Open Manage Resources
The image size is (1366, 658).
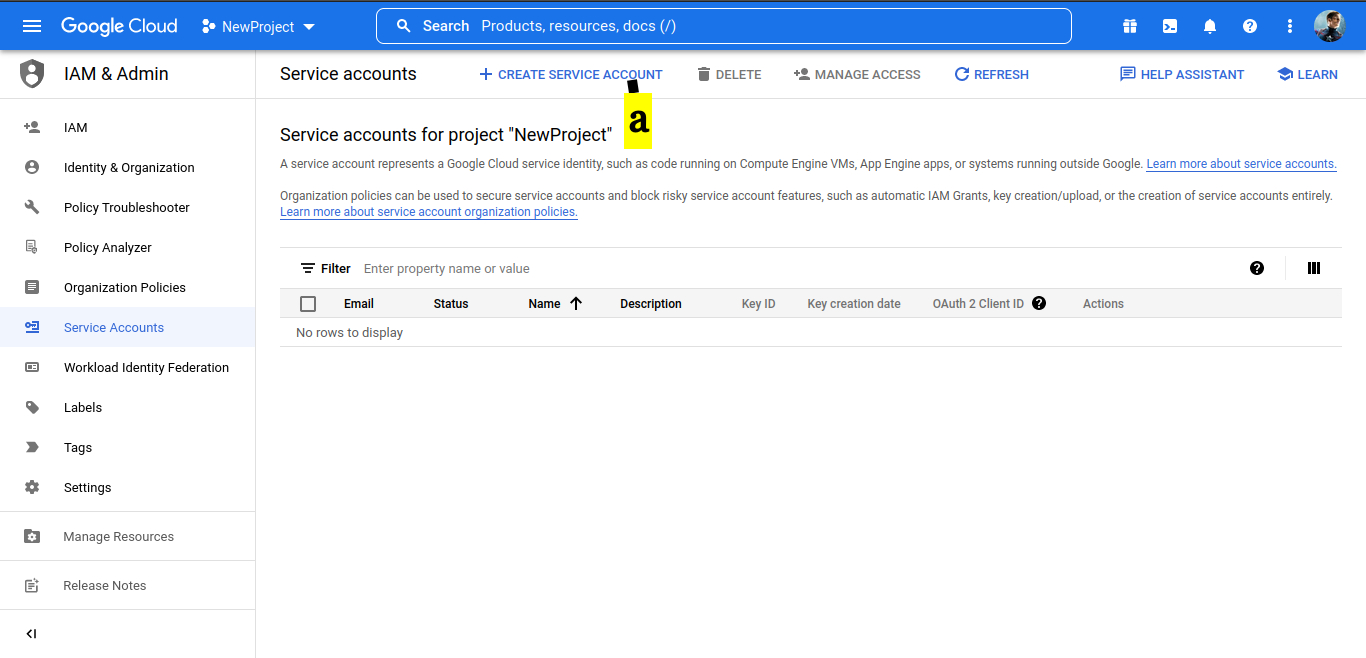[x=127, y=536]
